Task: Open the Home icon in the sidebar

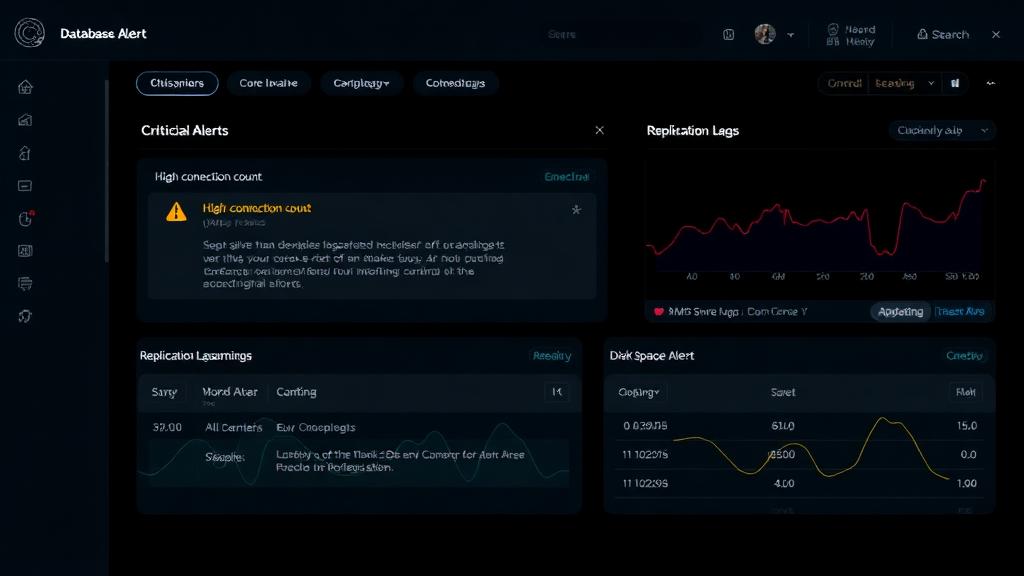Action: (x=24, y=88)
